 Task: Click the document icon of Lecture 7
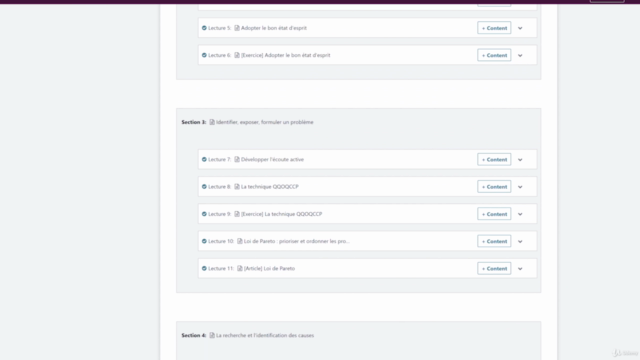(237, 160)
